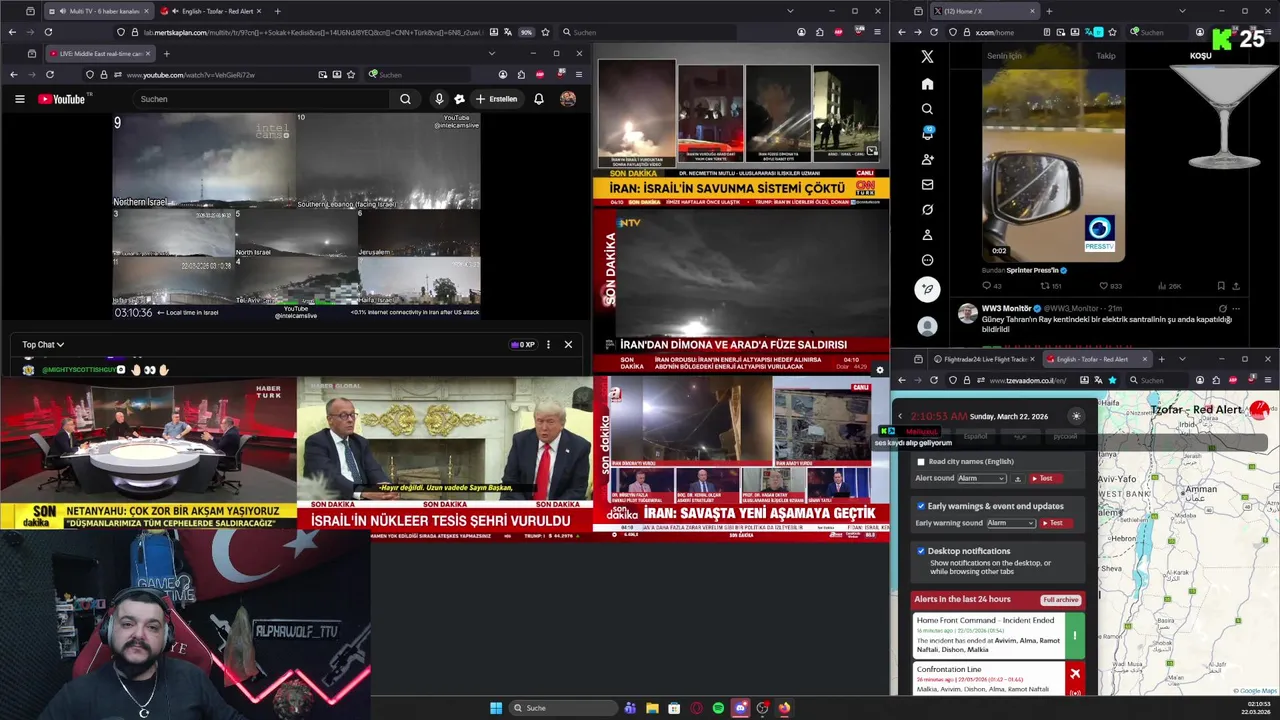Open Confrontation Line alert entry
Screen dimensions: 1280x720
[999, 679]
